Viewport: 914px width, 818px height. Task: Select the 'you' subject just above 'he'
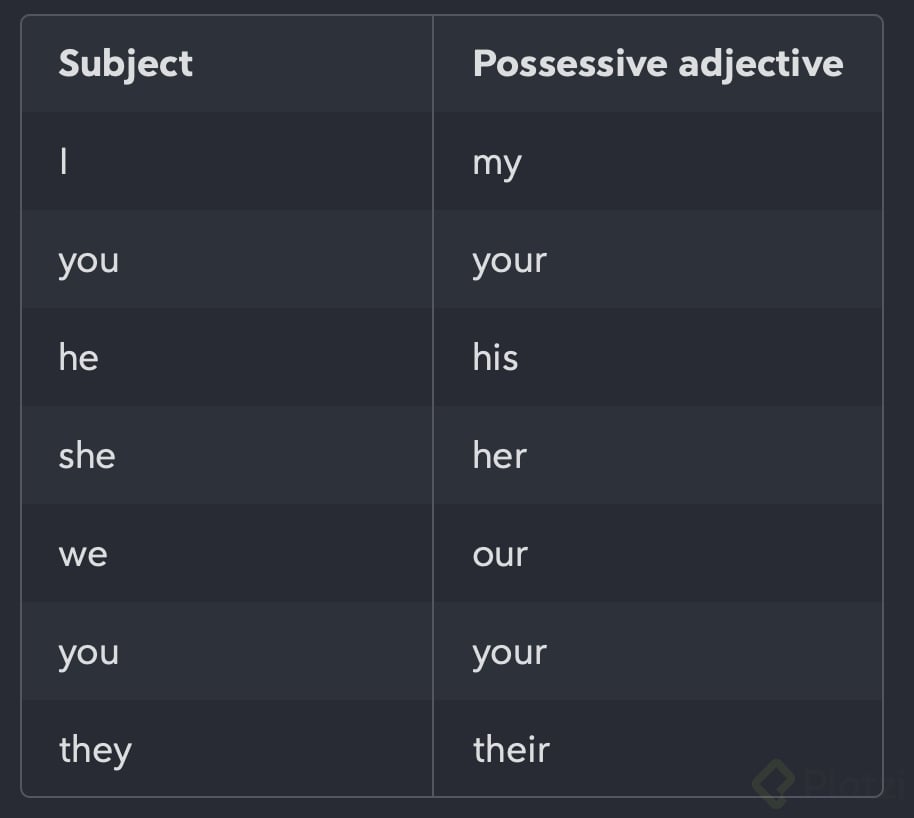(x=89, y=260)
